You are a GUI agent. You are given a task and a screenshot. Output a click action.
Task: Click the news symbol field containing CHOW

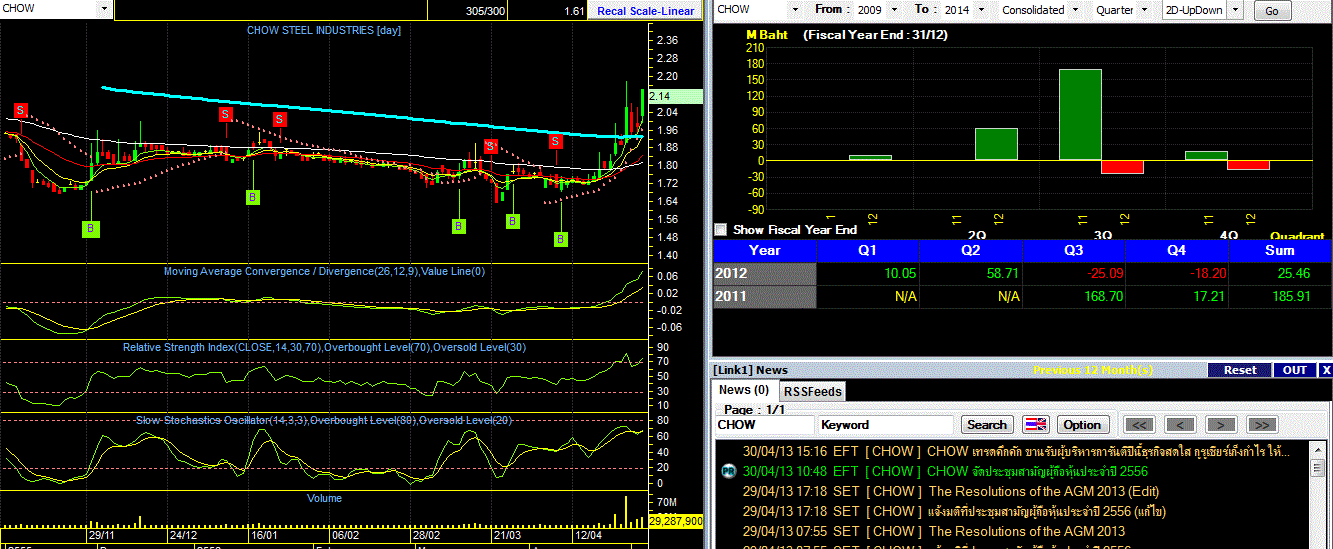[x=764, y=425]
